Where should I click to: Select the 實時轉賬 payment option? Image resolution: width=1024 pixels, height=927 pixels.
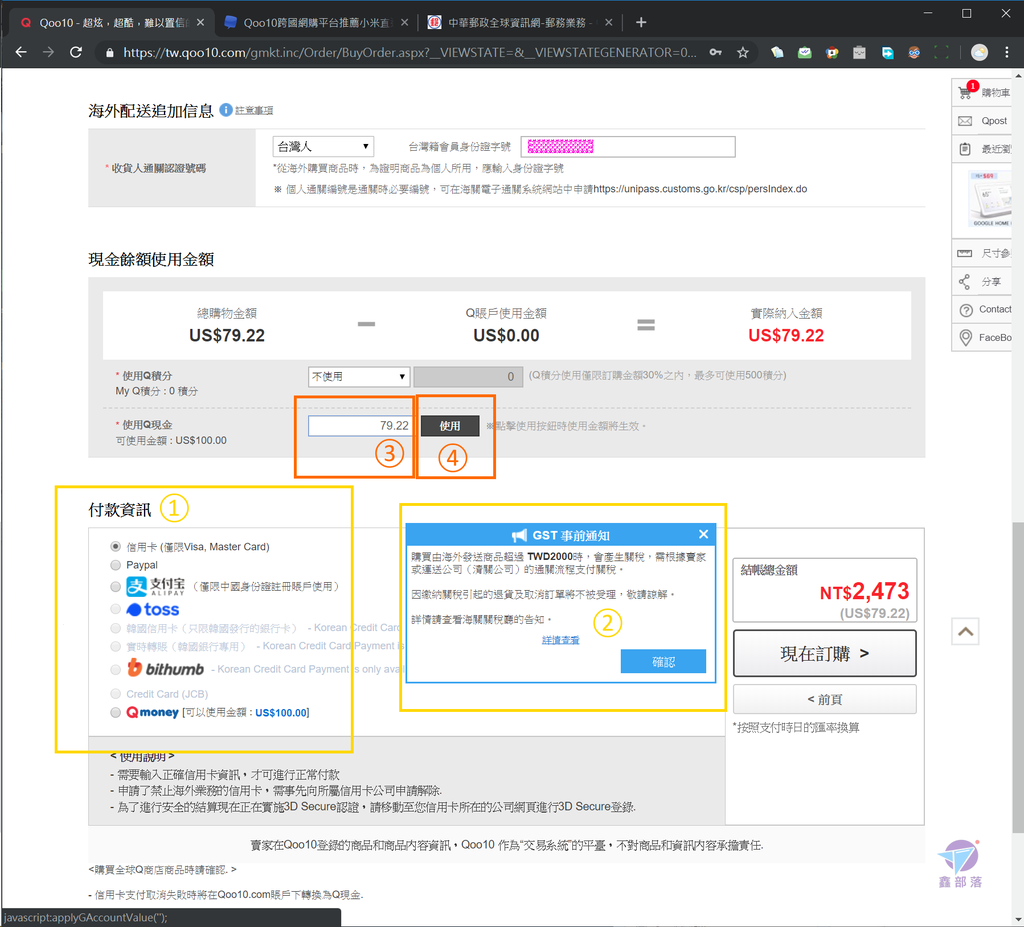116,646
